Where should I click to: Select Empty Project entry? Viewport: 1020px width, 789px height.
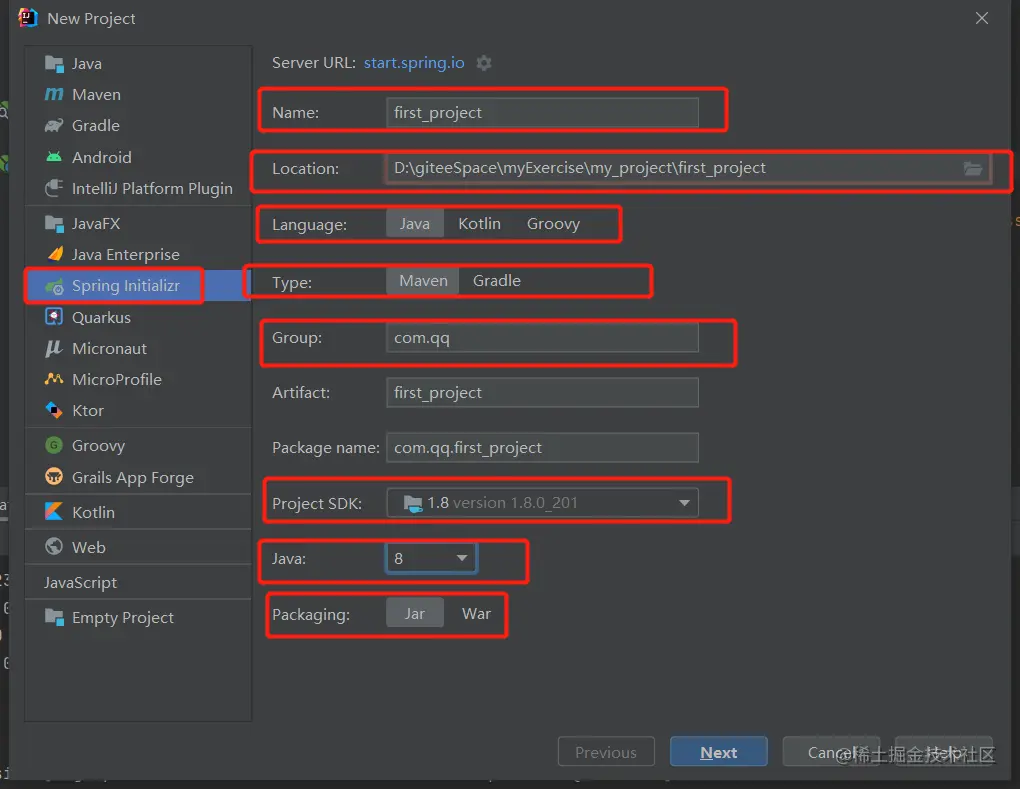[x=138, y=617]
